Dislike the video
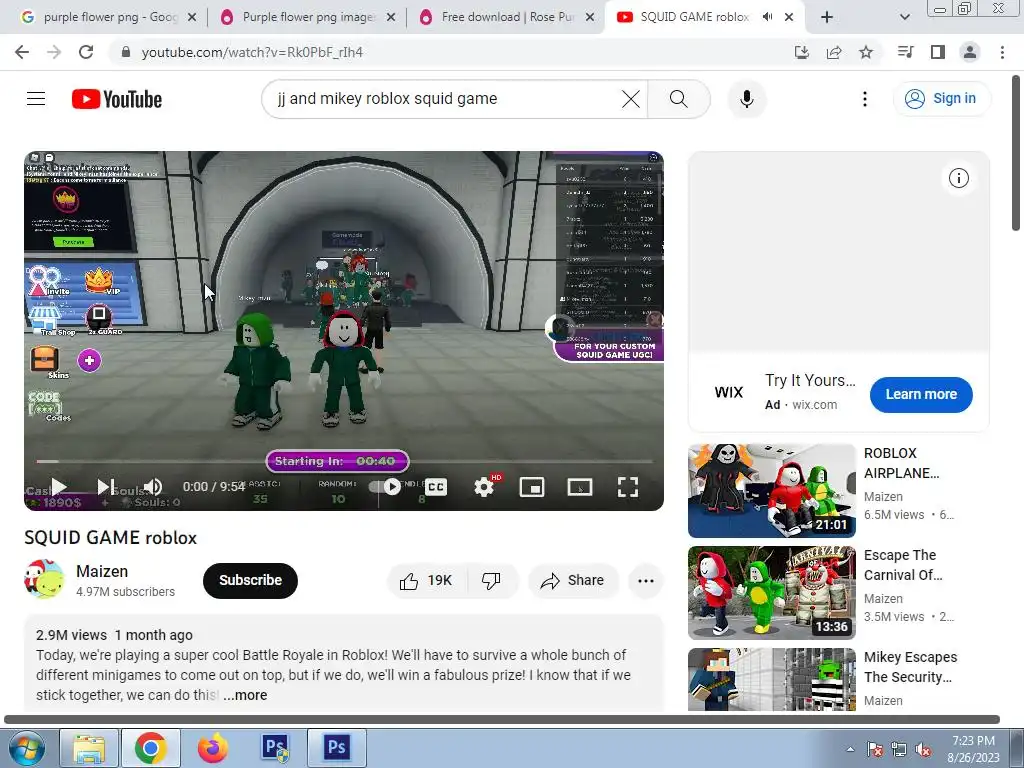 coord(491,581)
